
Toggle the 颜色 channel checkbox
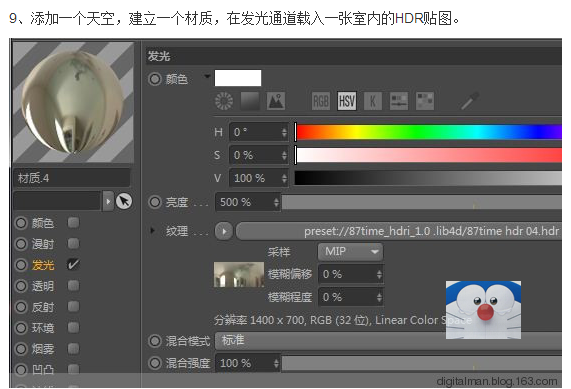(74, 223)
